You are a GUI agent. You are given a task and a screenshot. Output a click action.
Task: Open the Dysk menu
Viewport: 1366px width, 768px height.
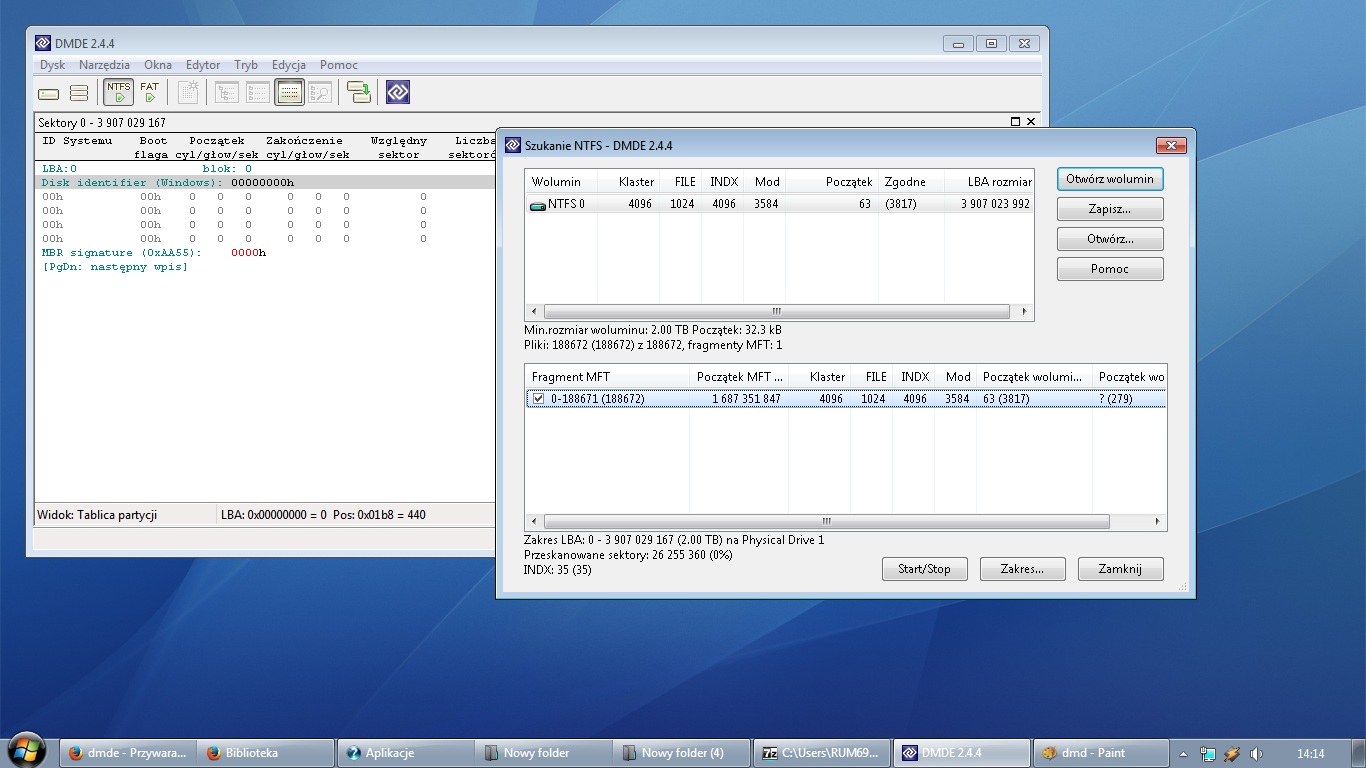(x=53, y=65)
